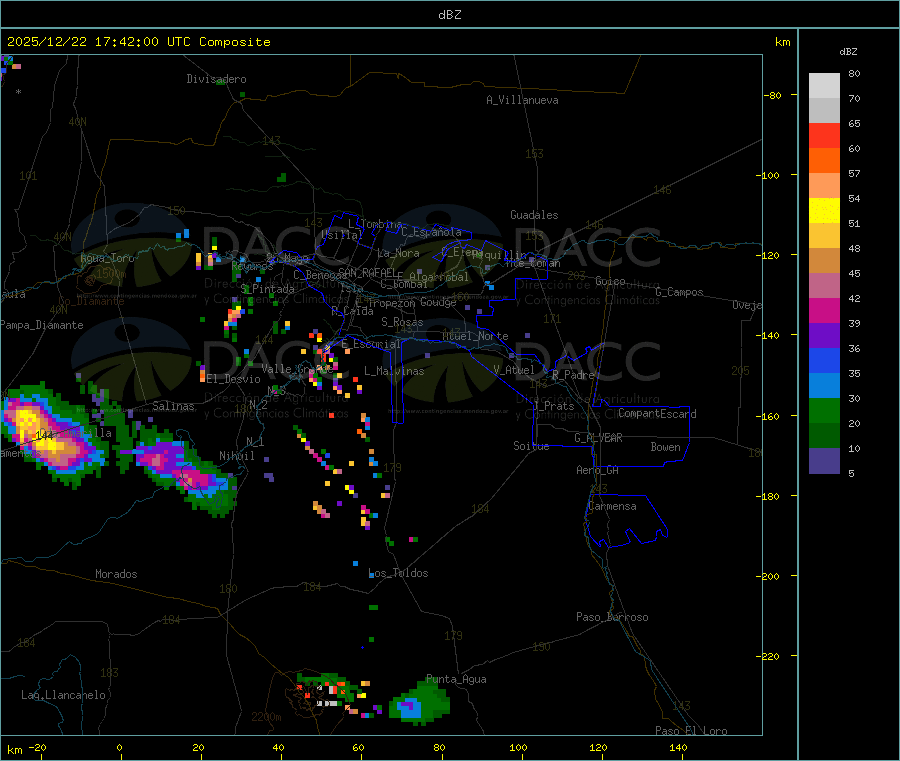Click the Bowen place label
This screenshot has height=761, width=900.
[x=666, y=447]
